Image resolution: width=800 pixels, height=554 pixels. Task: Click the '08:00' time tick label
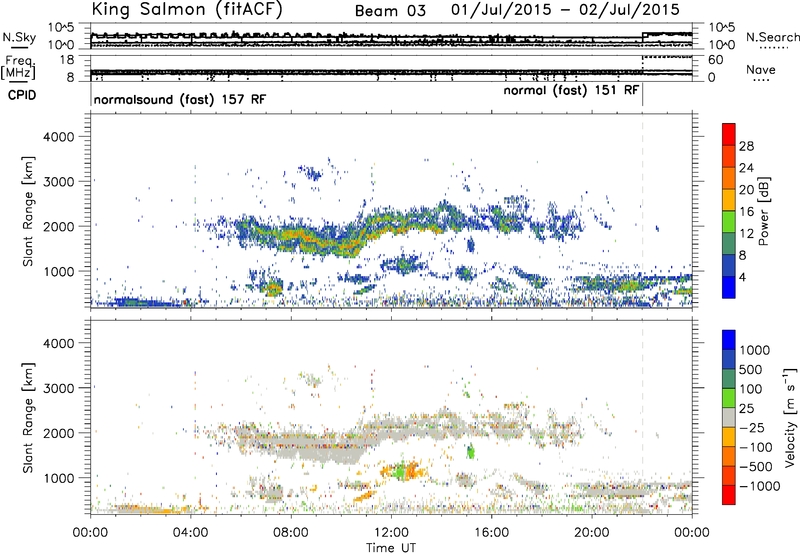(x=291, y=533)
